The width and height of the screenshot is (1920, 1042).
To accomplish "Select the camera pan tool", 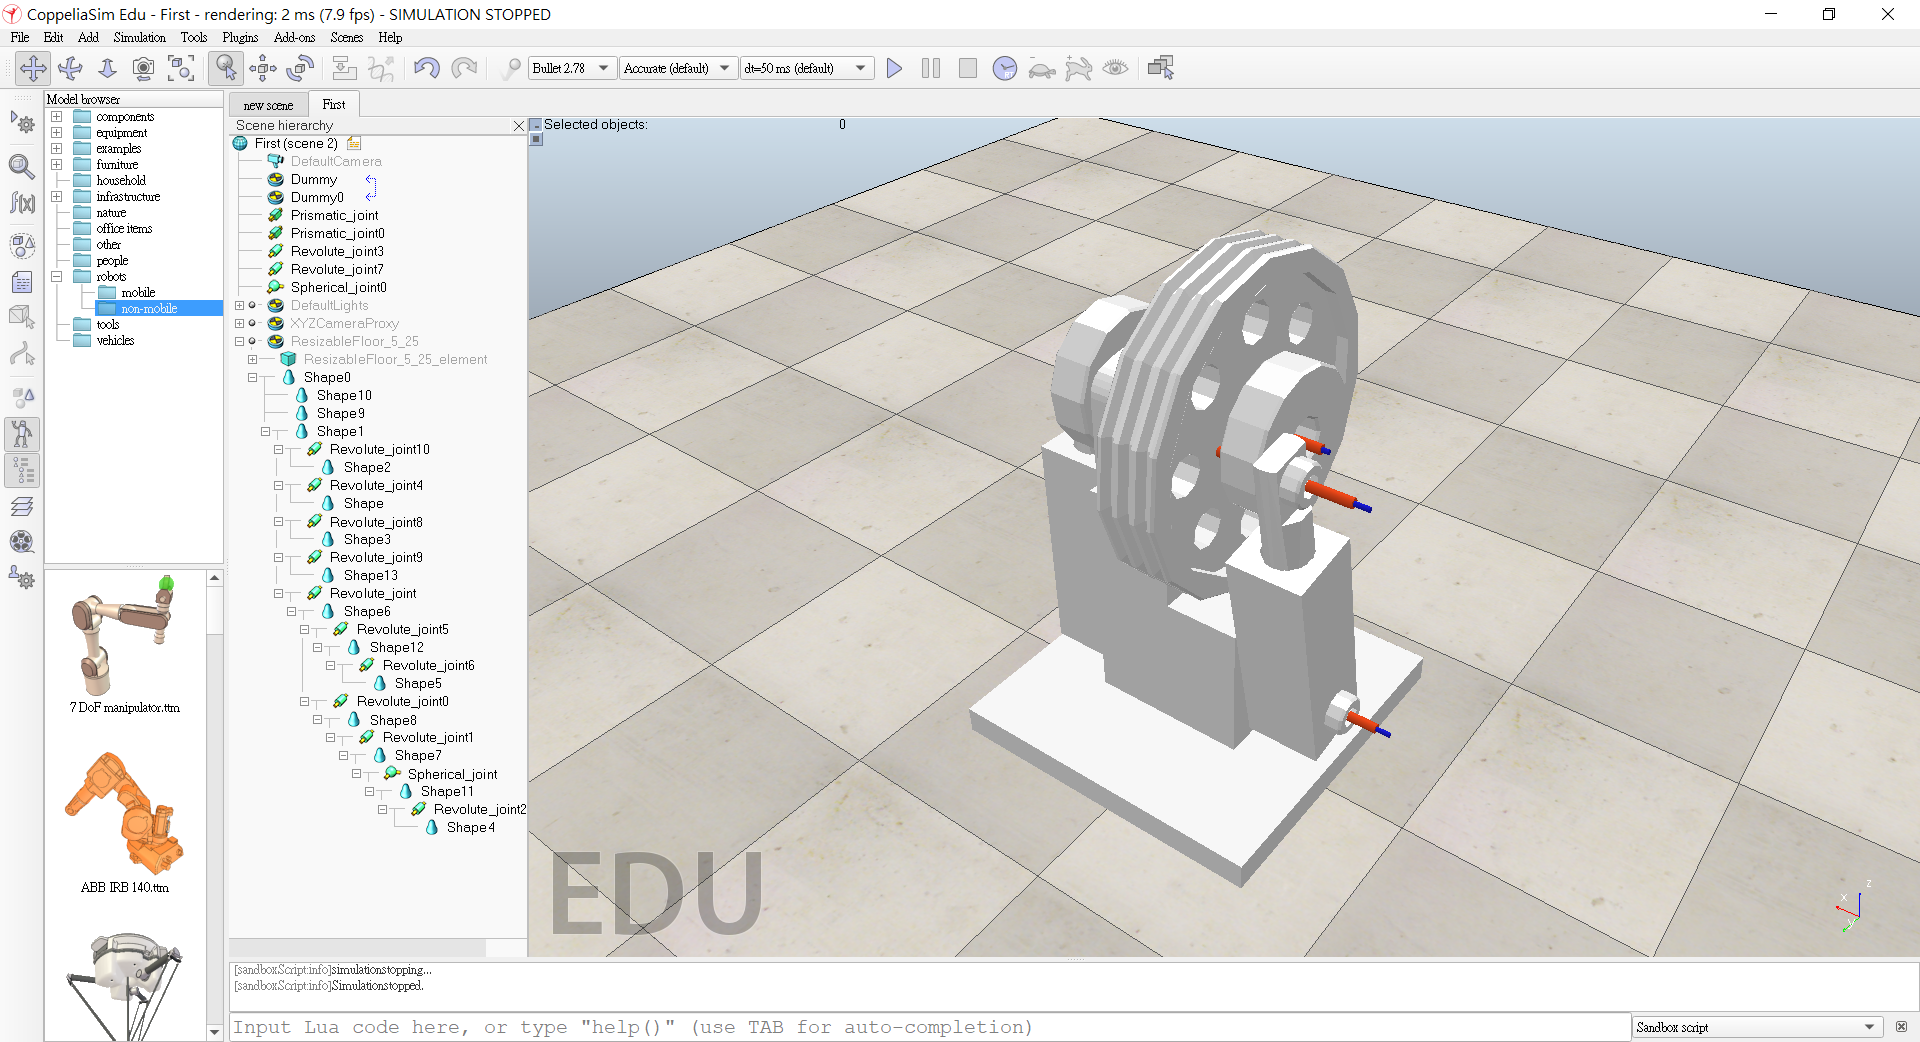I will point(33,68).
